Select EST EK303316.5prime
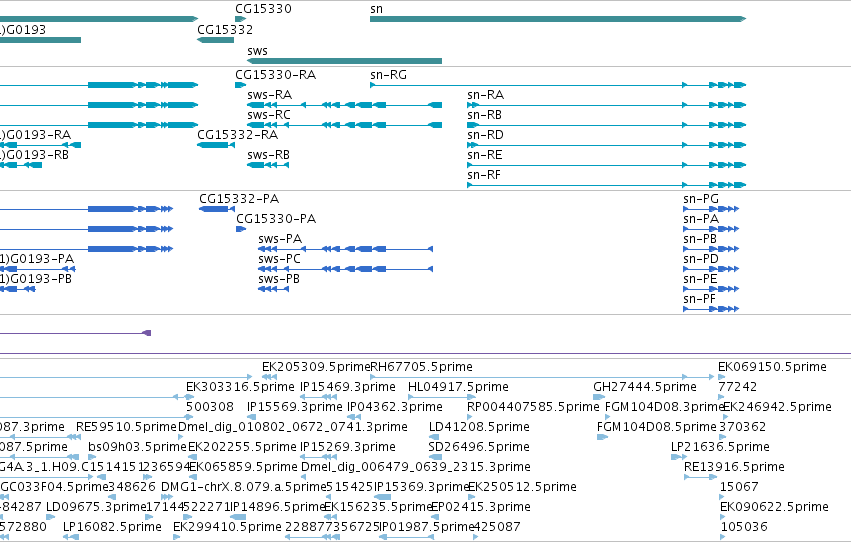 coord(190,397)
